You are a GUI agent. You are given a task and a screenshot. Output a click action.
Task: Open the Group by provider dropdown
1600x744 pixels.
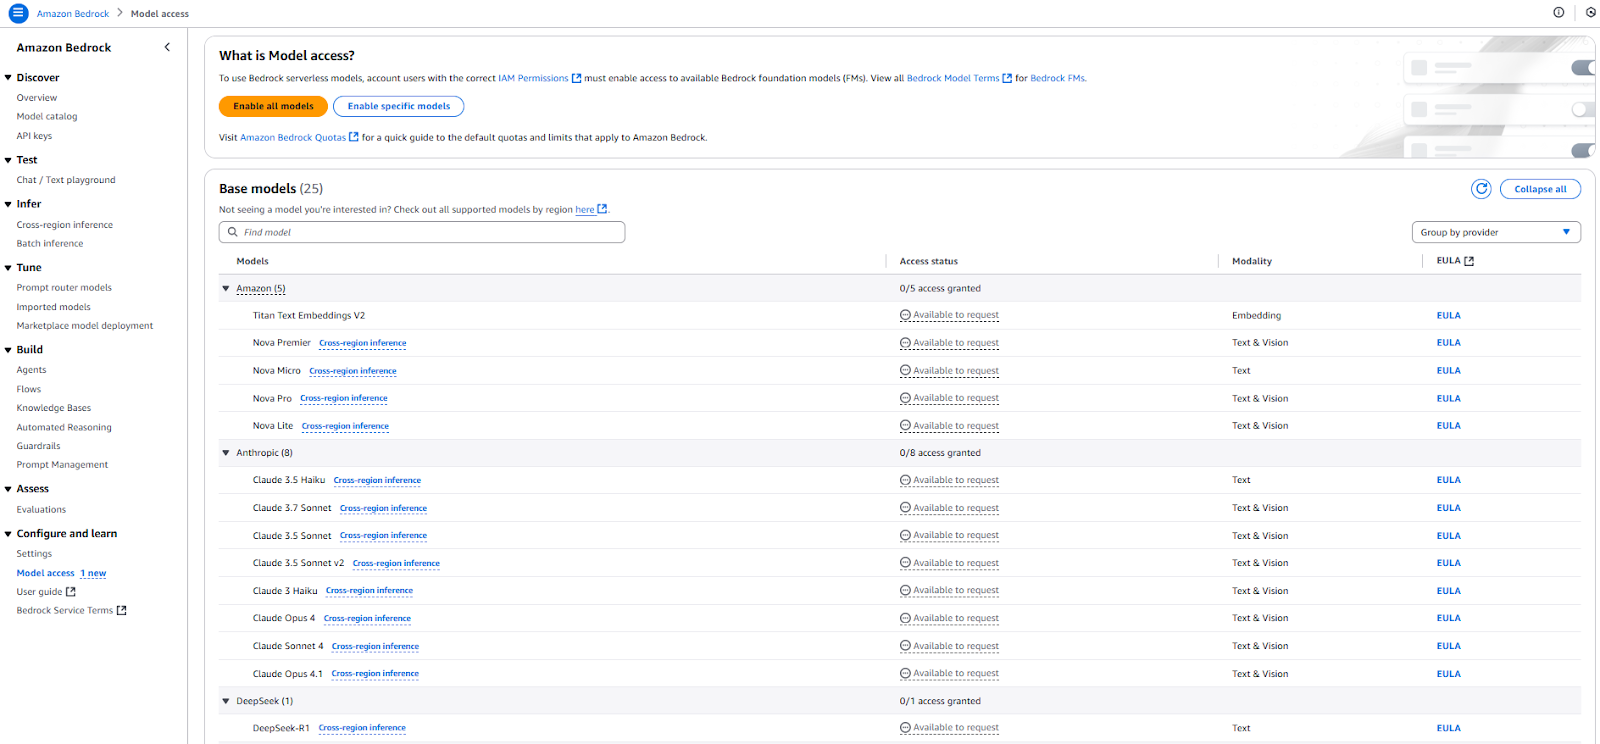click(x=1496, y=232)
